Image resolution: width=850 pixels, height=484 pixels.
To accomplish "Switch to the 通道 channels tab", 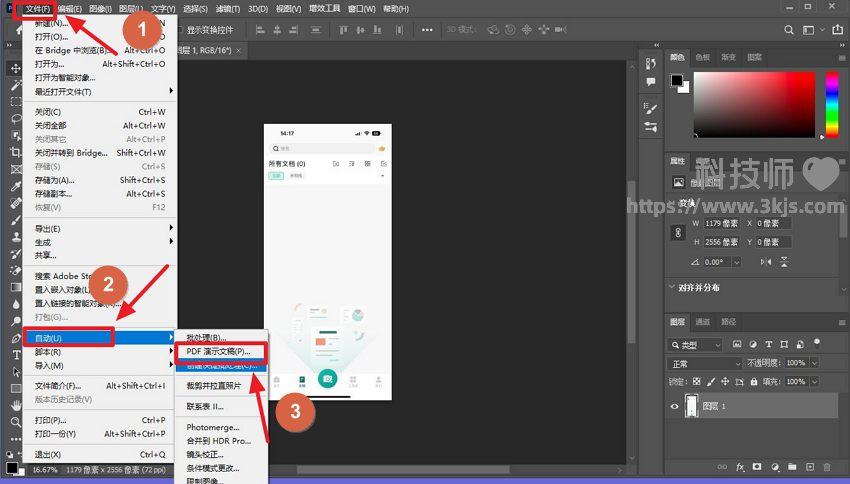I will coord(703,321).
